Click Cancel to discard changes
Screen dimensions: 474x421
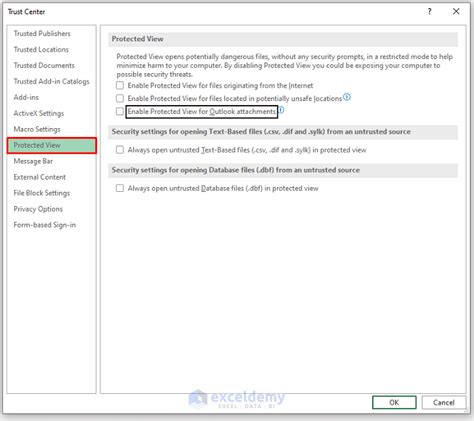[444, 402]
